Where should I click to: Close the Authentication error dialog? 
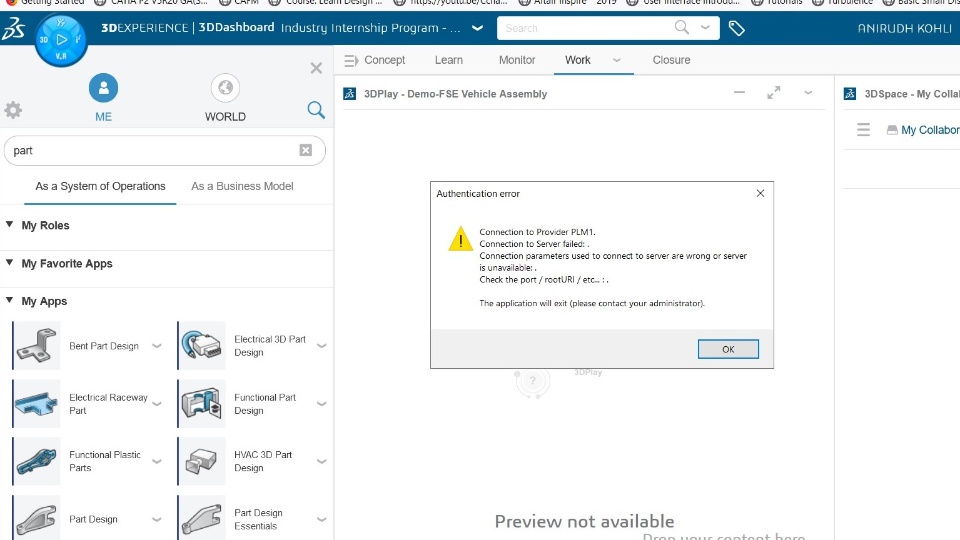tap(760, 193)
